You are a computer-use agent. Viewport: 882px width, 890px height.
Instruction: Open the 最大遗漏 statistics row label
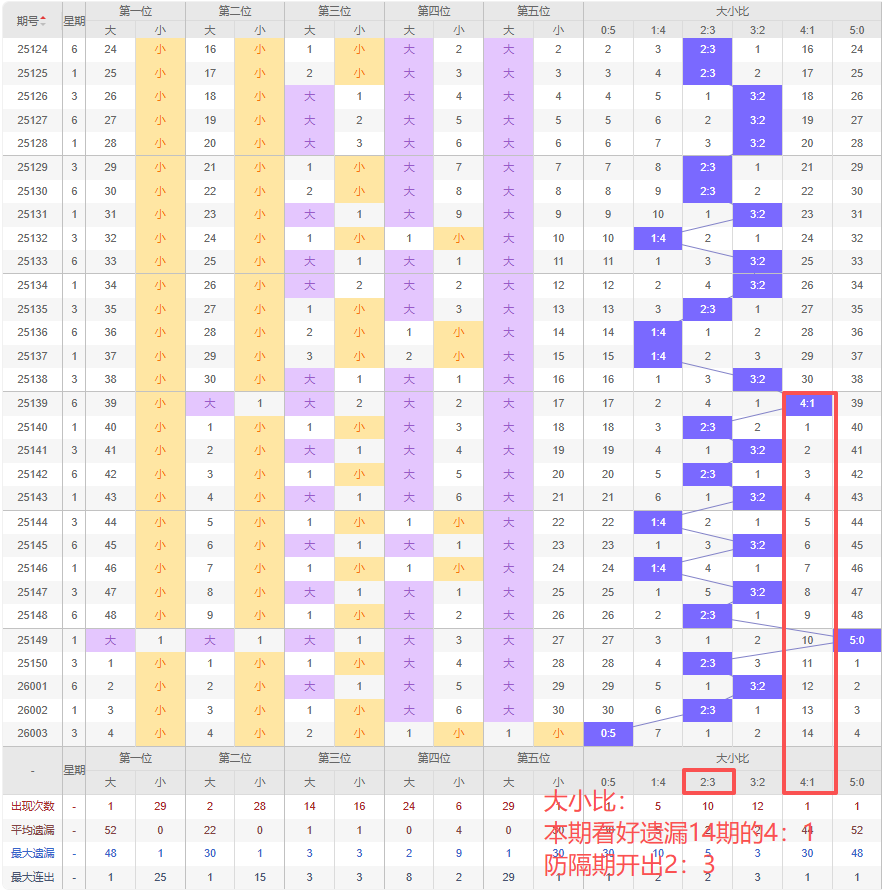tap(32, 853)
